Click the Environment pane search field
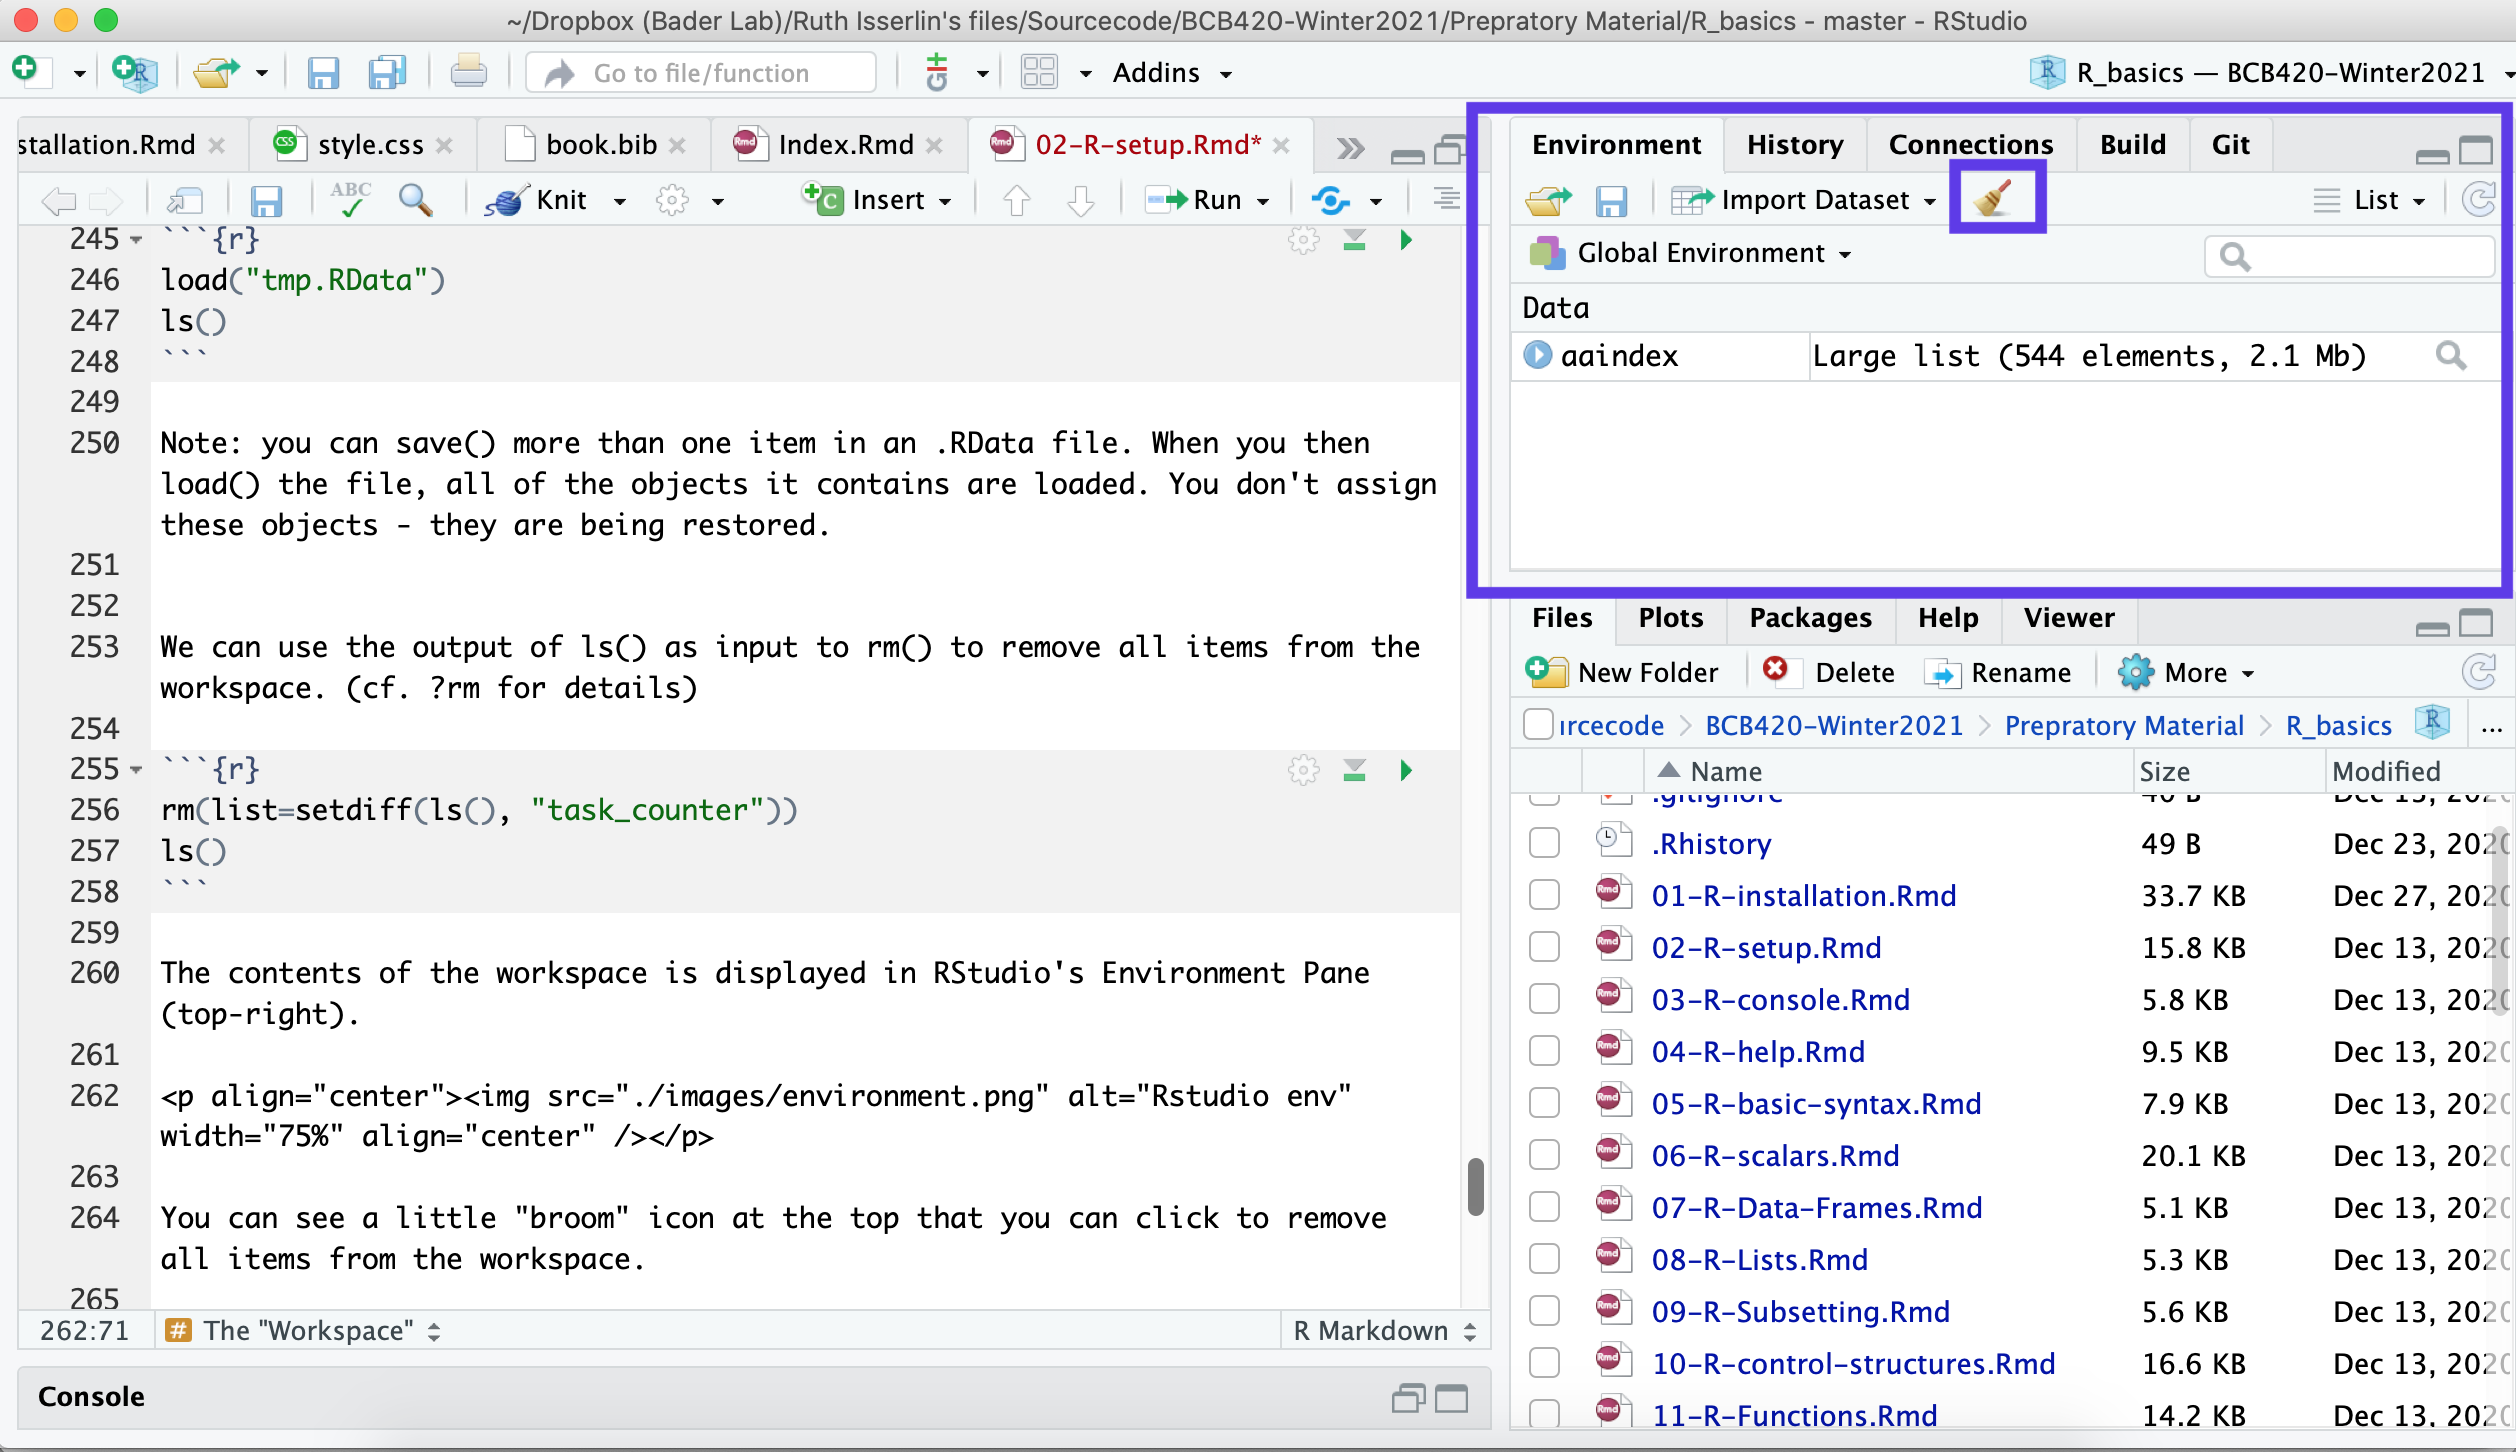The height and width of the screenshot is (1452, 2516). 2349,257
